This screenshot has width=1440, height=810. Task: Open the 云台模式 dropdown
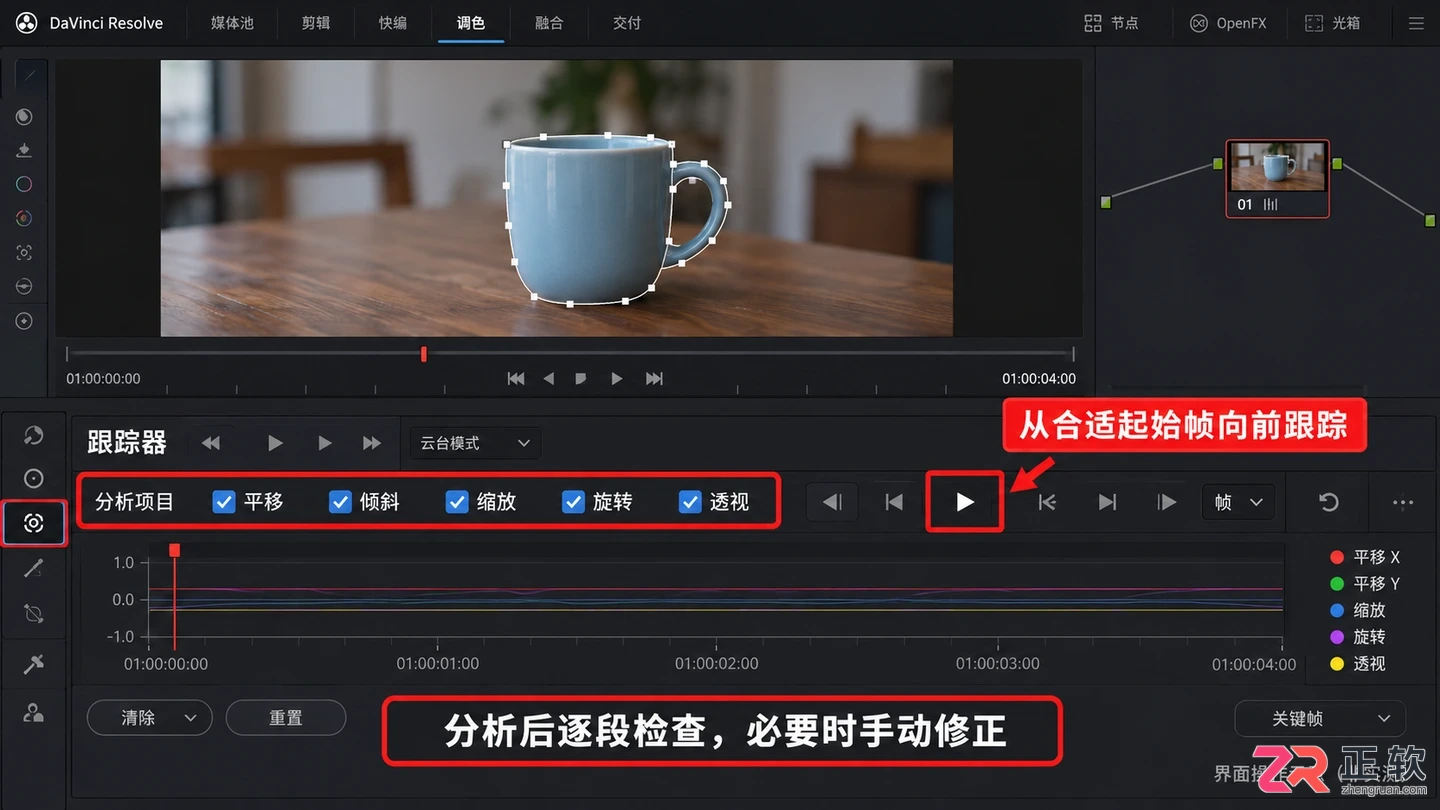475,443
